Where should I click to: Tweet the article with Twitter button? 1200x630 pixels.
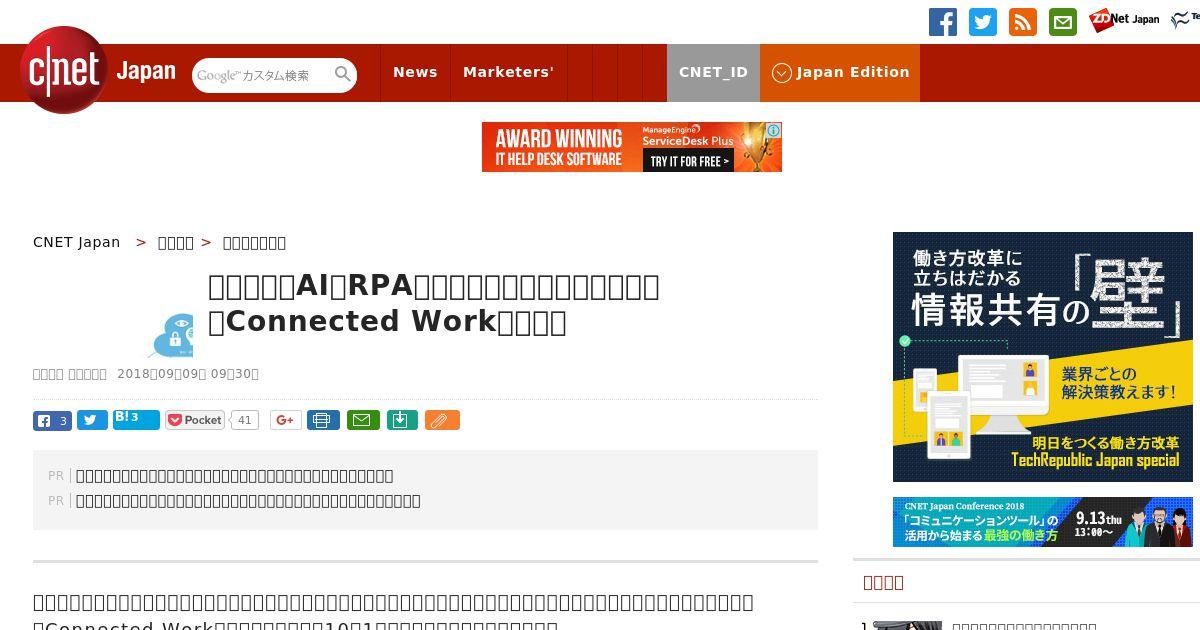point(92,420)
